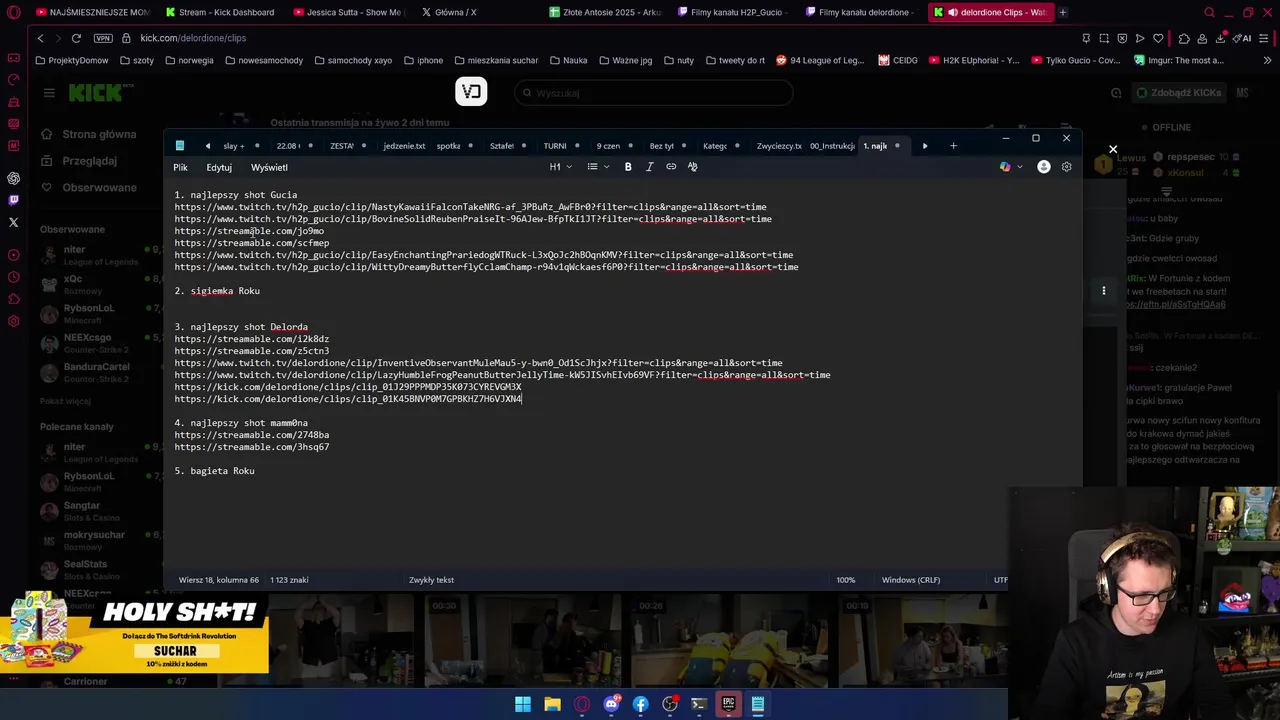
Task: Open Notepad heading style H1 dropdown
Action: click(561, 167)
